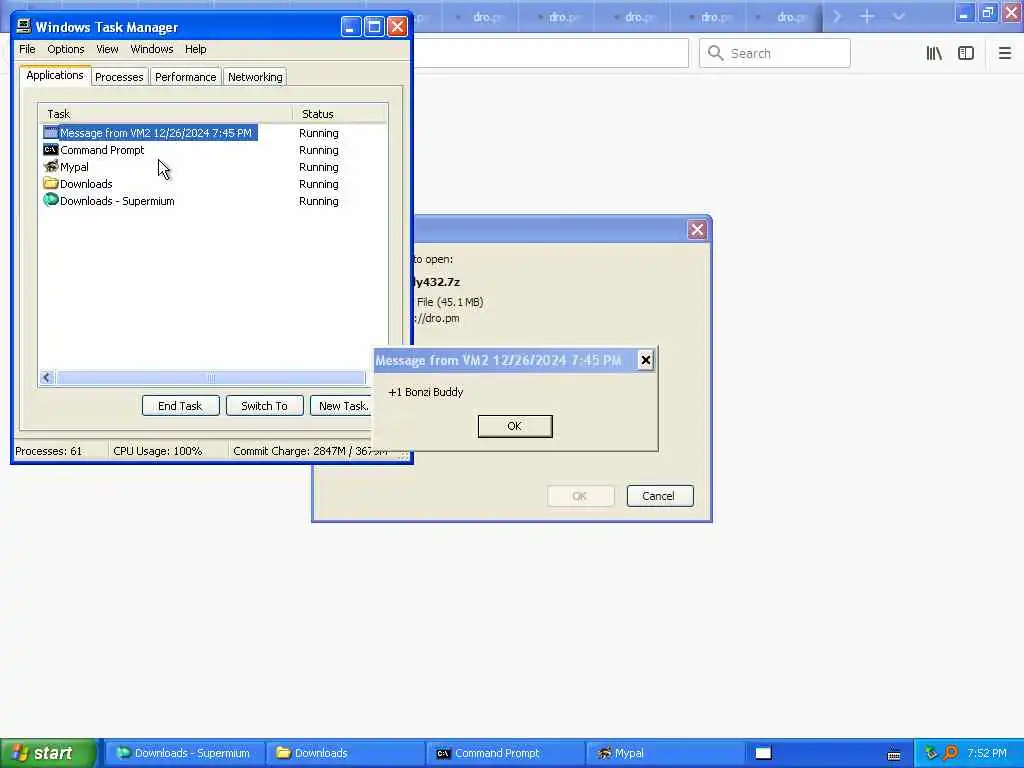This screenshot has width=1024, height=768.
Task: Select the Downloads - Supermium task row
Action: pyautogui.click(x=213, y=201)
